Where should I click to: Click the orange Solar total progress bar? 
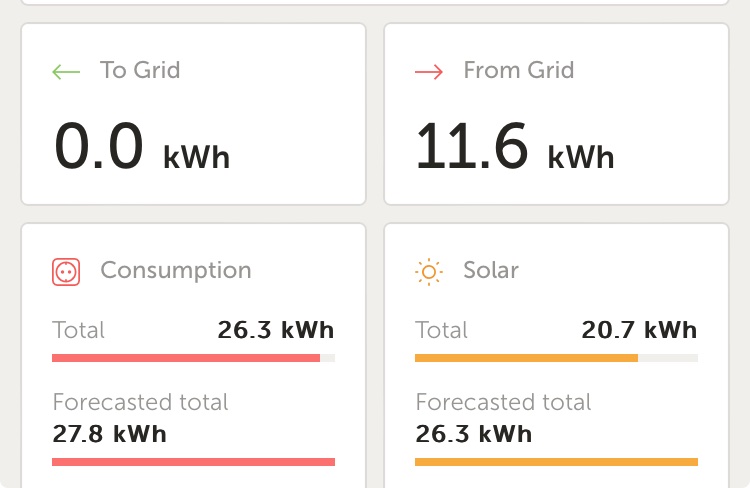526,357
